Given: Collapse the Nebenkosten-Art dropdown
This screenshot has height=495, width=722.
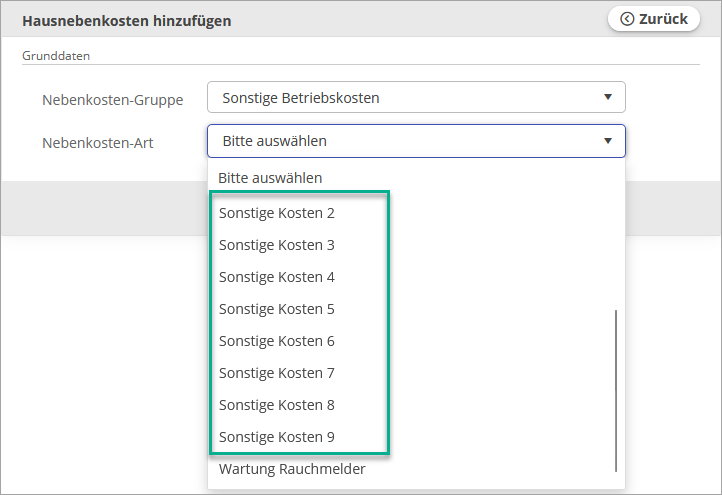Looking at the screenshot, I should pyautogui.click(x=415, y=141).
